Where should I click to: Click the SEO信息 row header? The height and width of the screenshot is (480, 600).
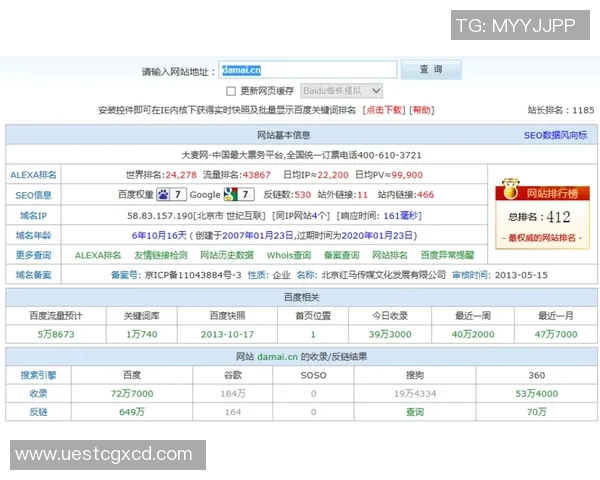coord(33,195)
